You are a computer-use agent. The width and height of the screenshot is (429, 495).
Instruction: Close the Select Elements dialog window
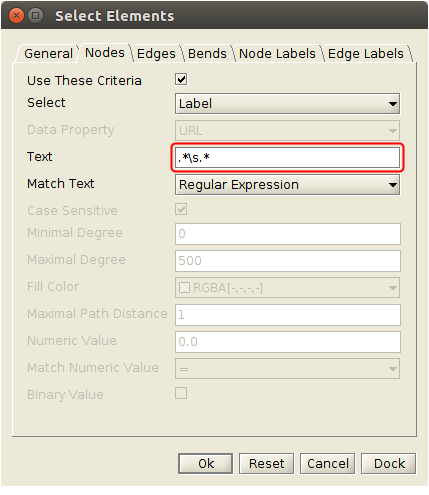pyautogui.click(x=16, y=16)
